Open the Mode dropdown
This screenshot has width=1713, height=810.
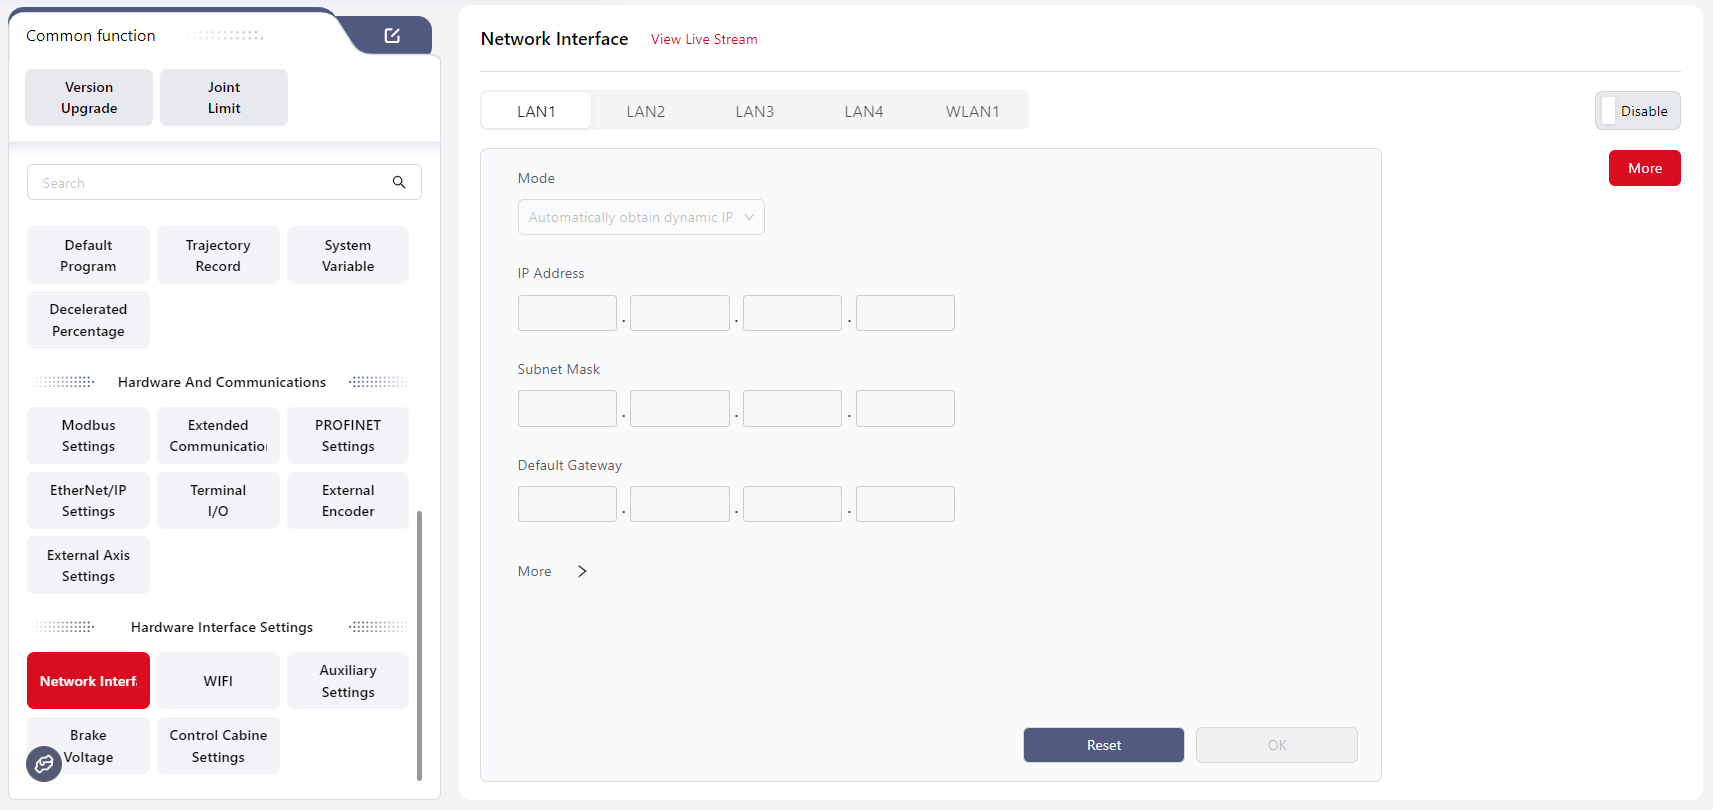point(641,217)
